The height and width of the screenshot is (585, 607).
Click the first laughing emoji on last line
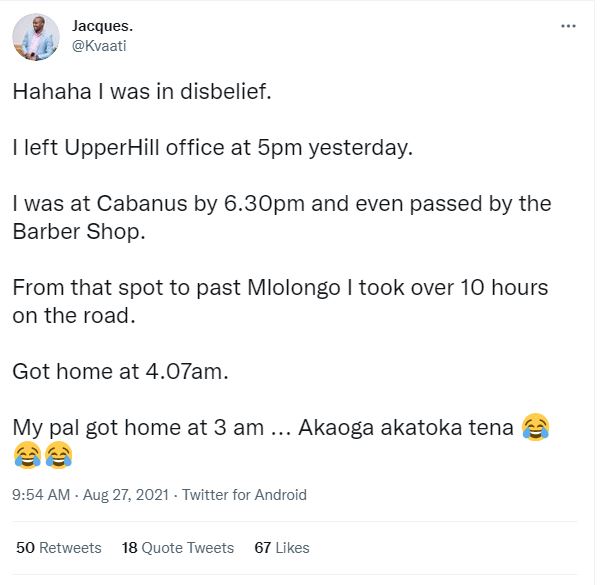coord(27,455)
